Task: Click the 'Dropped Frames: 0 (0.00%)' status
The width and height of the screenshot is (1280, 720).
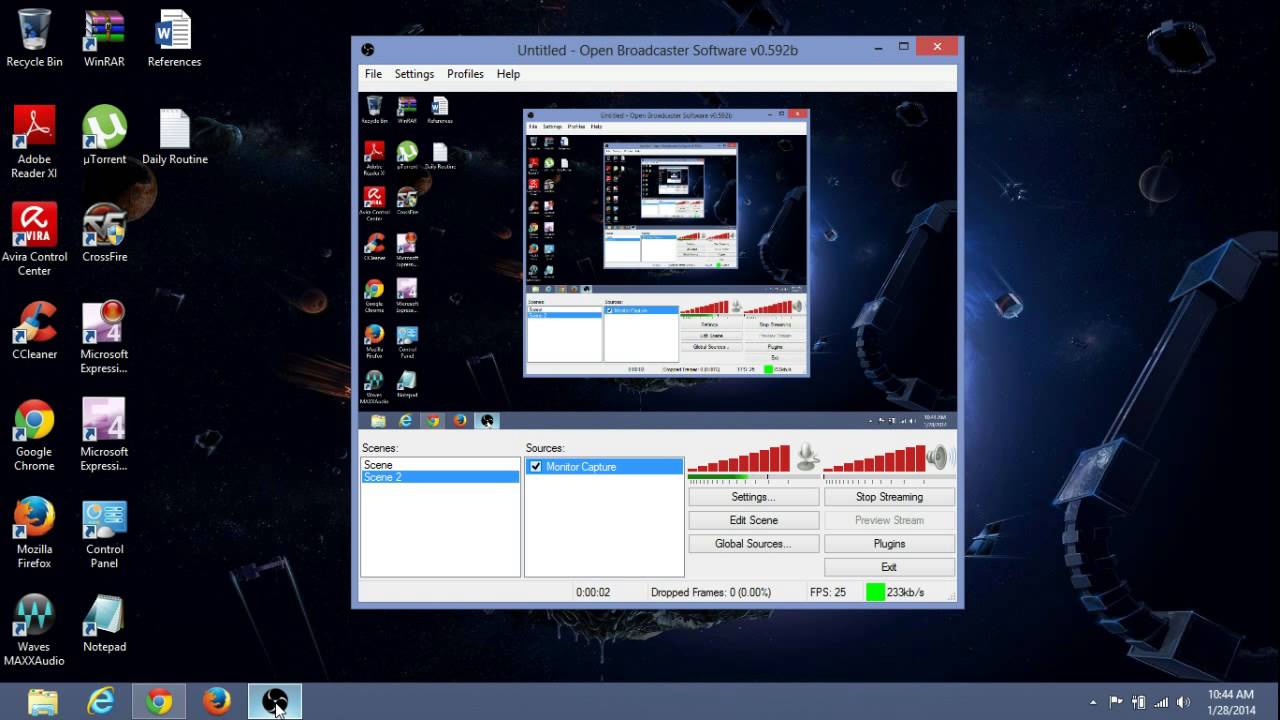Action: (711, 592)
